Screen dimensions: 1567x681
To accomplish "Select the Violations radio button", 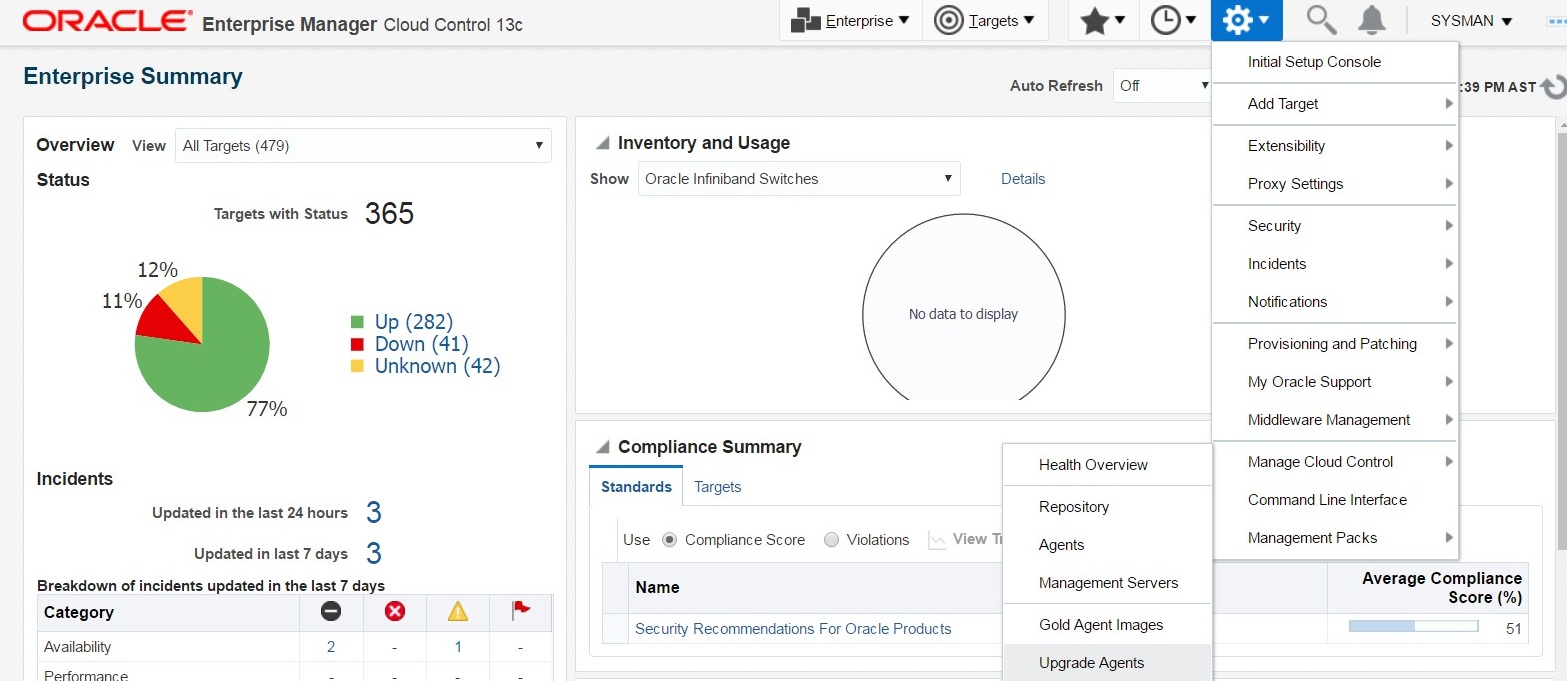I will click(831, 540).
